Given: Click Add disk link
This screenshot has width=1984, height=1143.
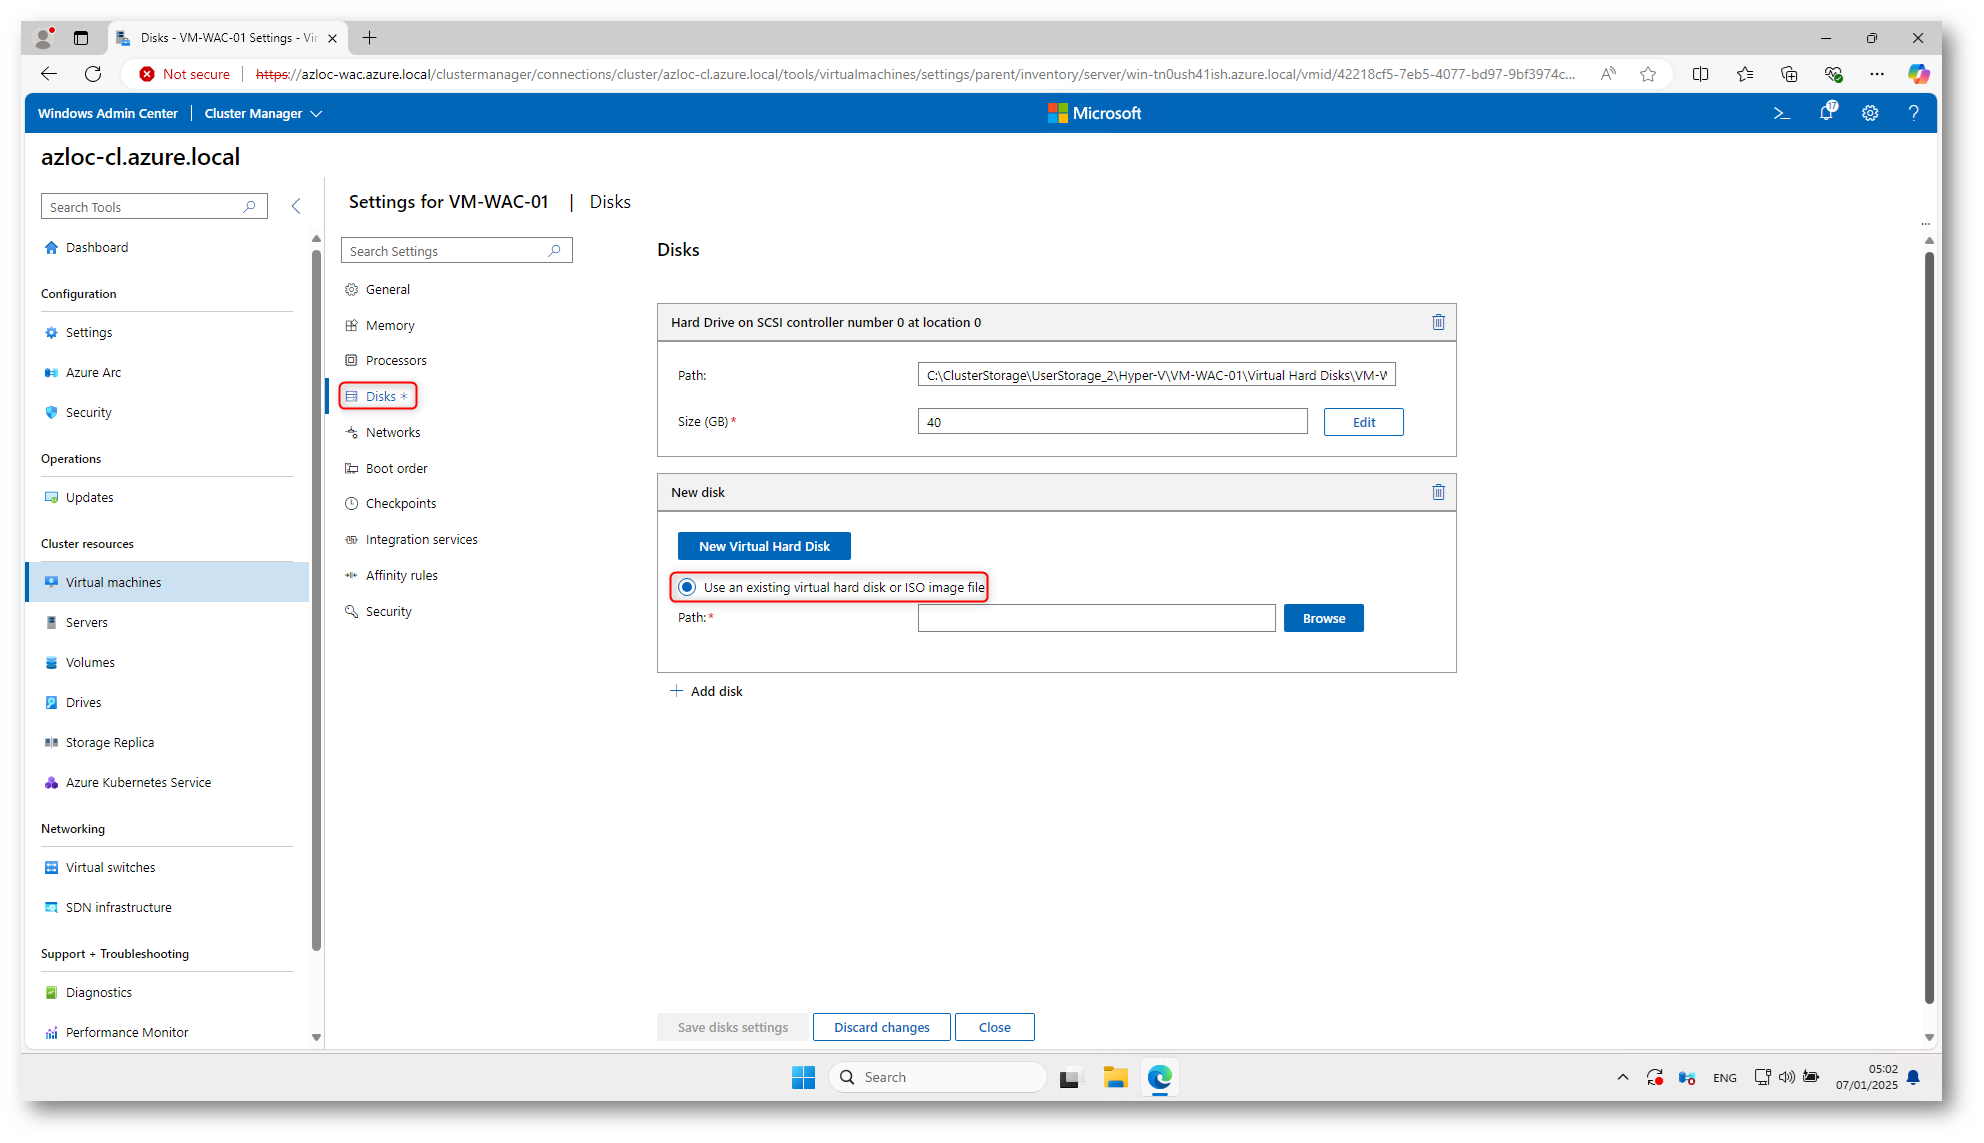Looking at the screenshot, I should pos(706,691).
